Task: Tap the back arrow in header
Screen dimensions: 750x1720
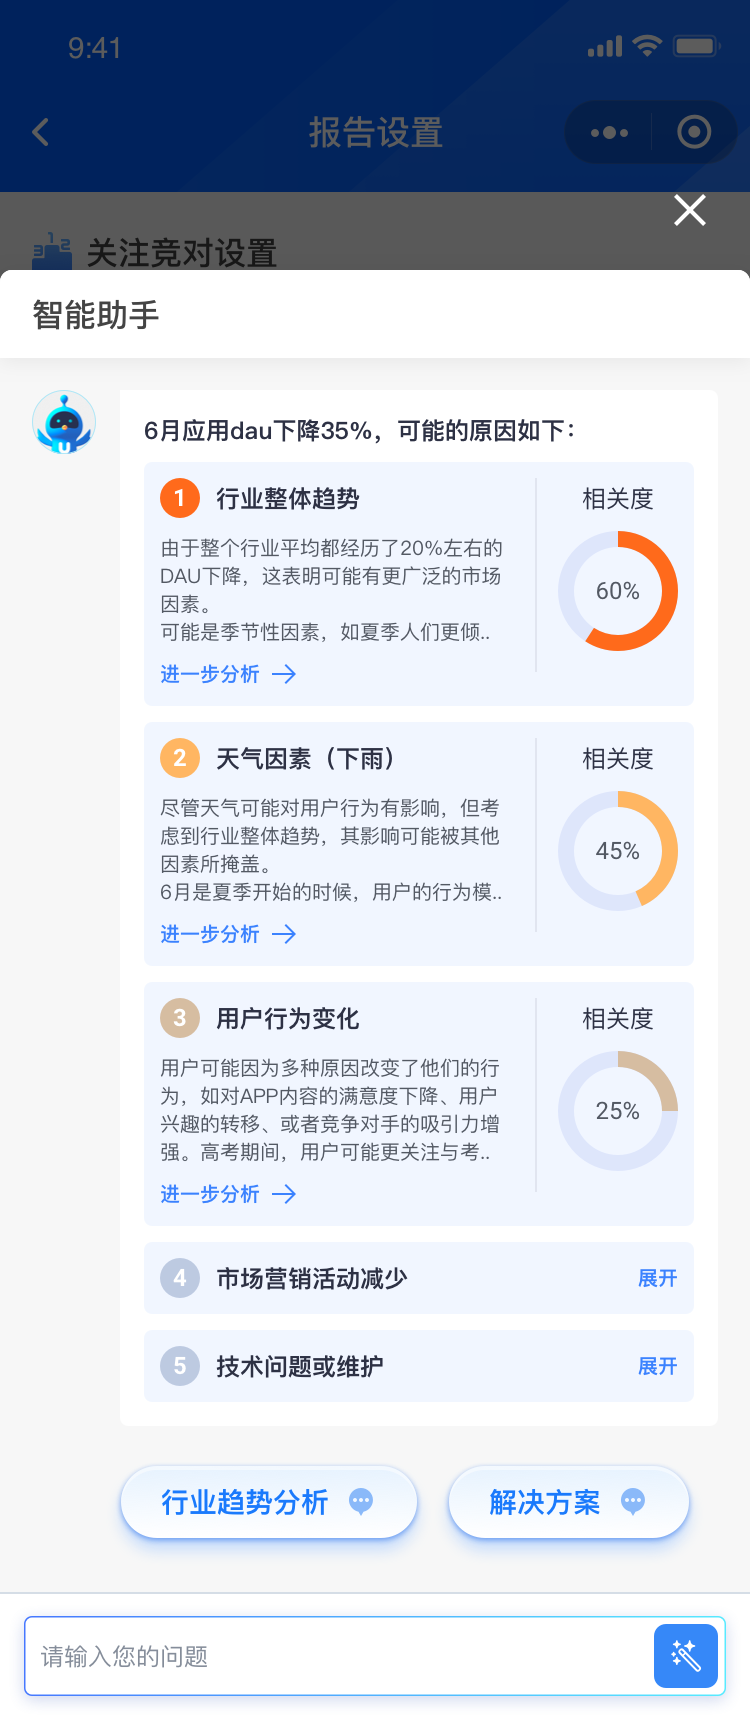Action: click(x=41, y=132)
